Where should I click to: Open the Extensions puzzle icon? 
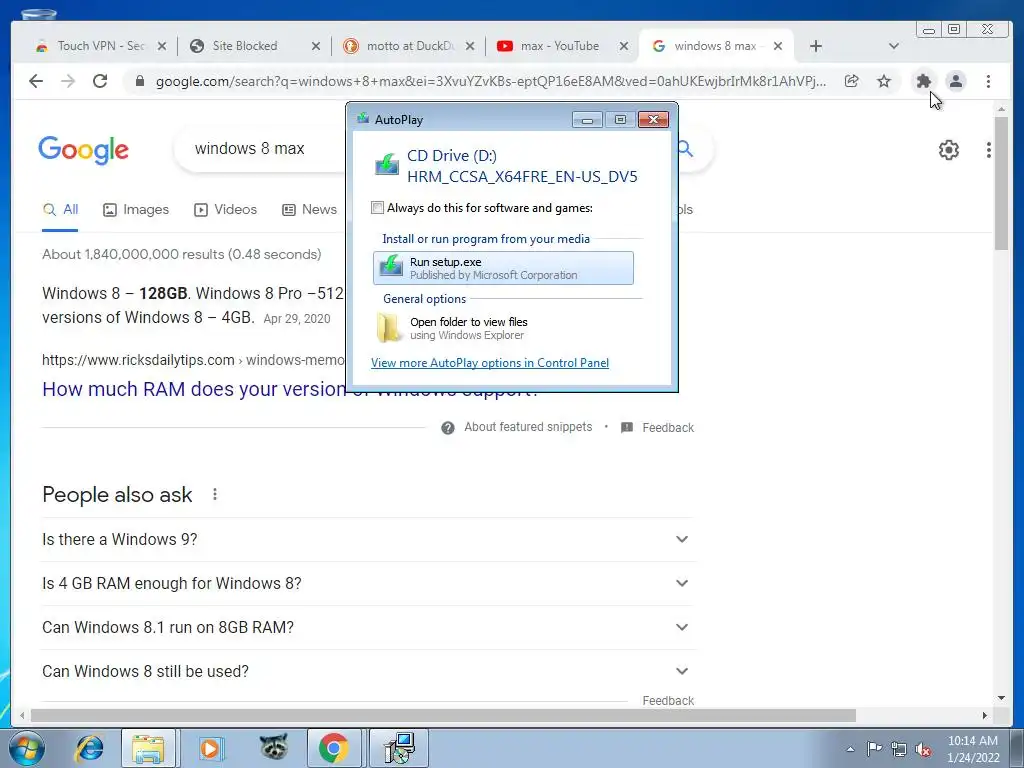tap(923, 81)
